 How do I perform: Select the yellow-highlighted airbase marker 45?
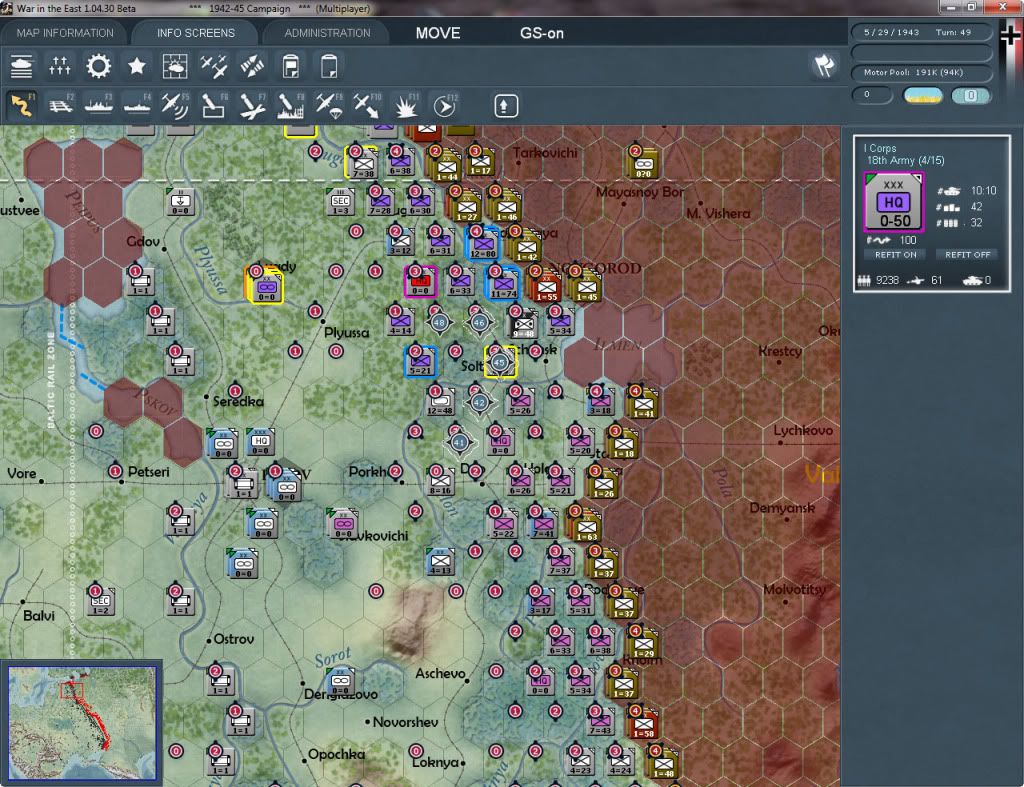click(500, 362)
